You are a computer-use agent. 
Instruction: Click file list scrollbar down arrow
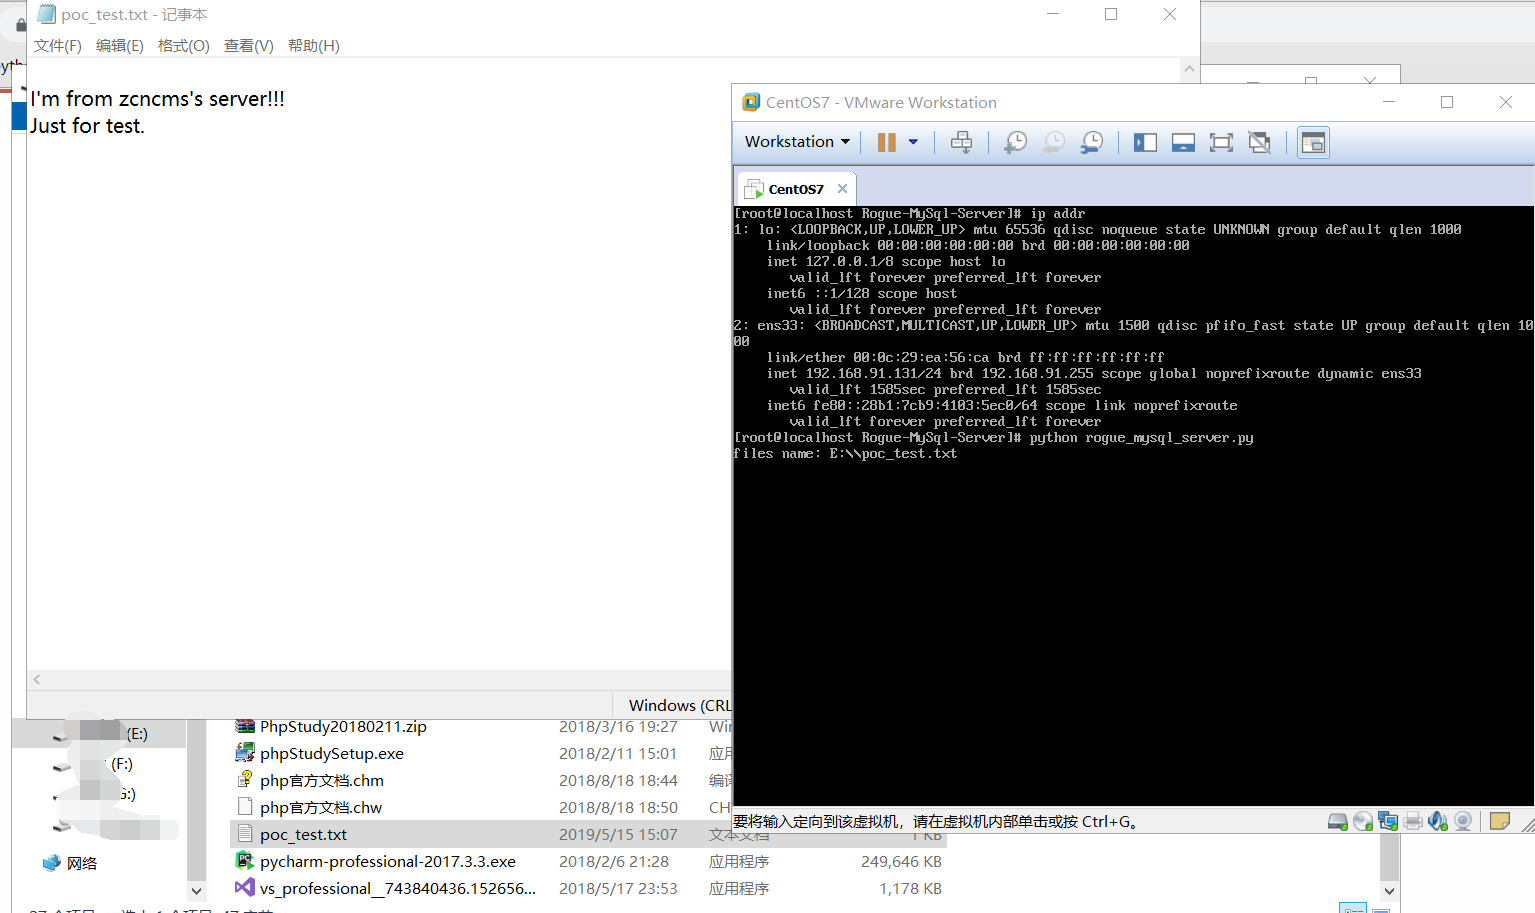pos(1389,891)
